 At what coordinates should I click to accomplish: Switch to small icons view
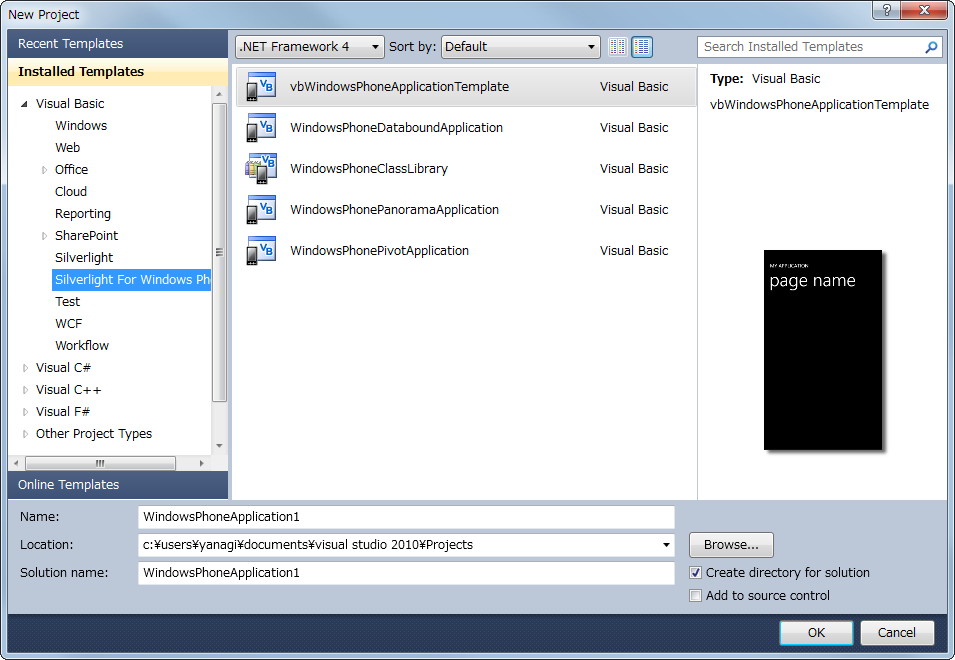tap(617, 46)
